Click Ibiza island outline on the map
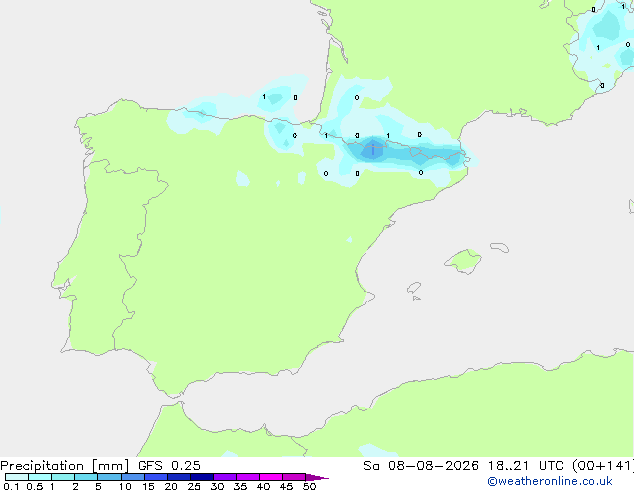 pos(414,288)
